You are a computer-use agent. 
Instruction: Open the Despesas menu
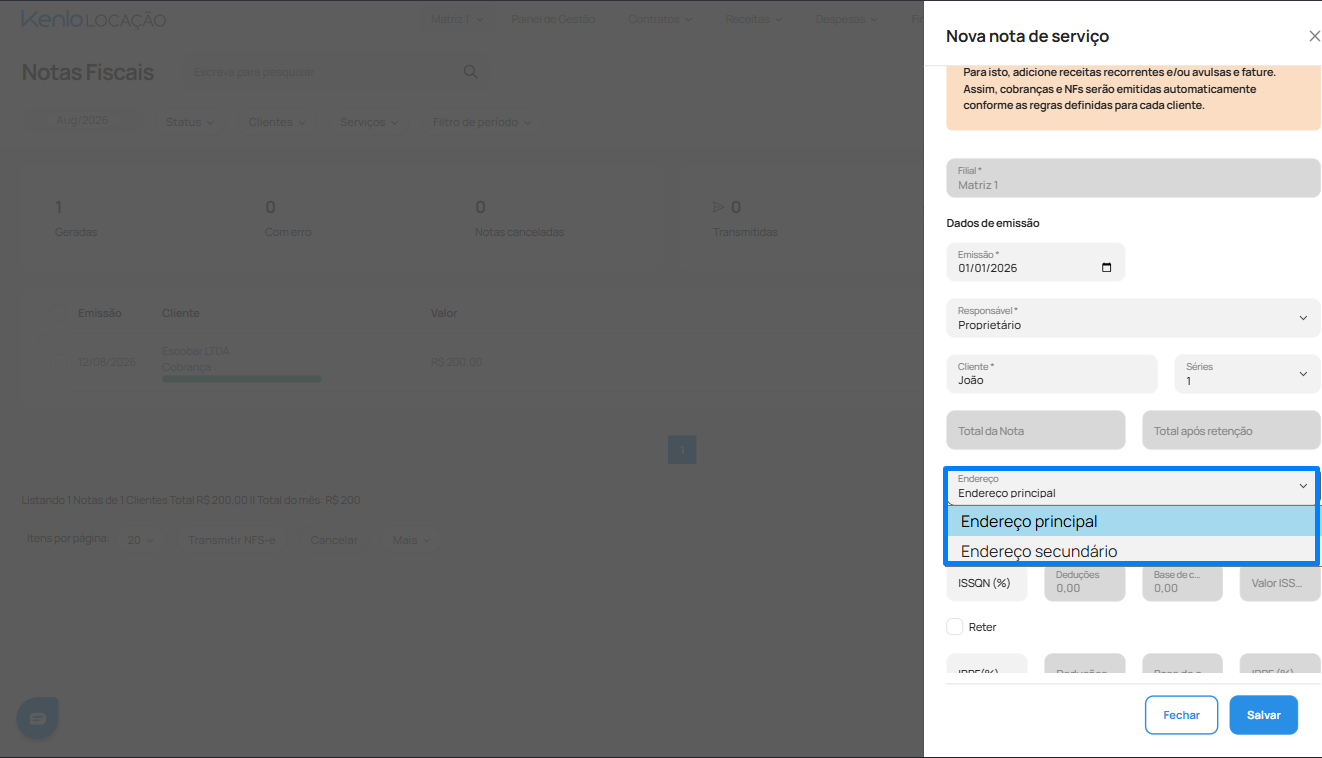847,19
